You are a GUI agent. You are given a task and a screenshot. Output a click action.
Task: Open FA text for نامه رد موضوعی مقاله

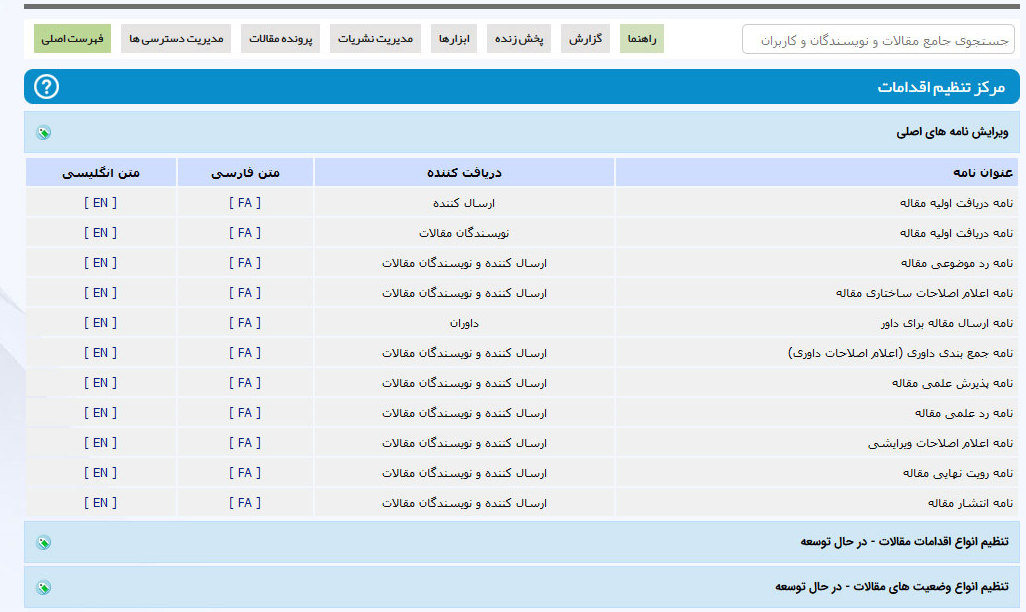pos(245,263)
